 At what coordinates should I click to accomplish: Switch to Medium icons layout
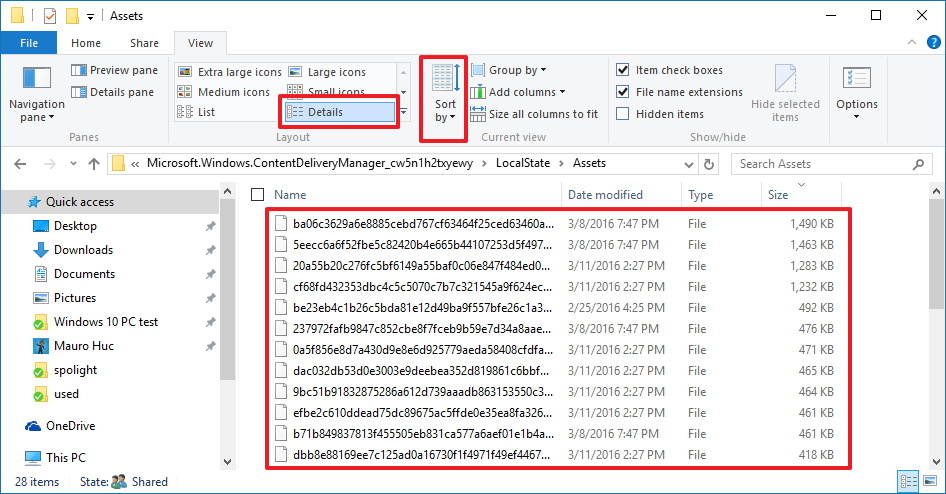[224, 92]
